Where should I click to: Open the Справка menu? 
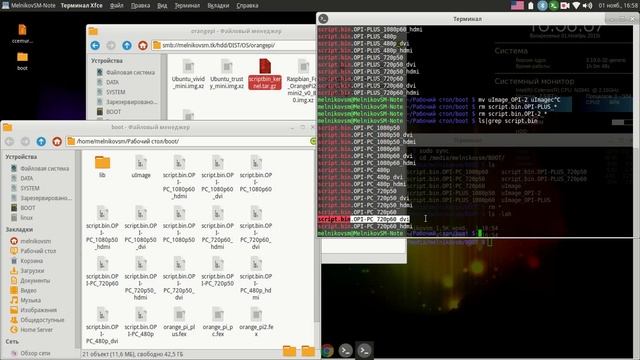tap(247, 6)
